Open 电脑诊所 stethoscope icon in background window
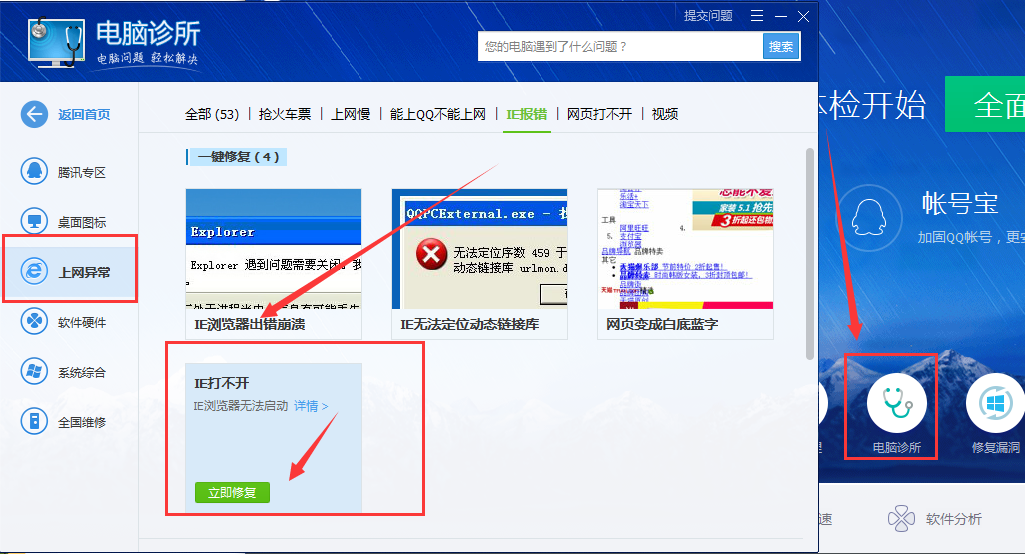The height and width of the screenshot is (554, 1025). click(x=897, y=403)
